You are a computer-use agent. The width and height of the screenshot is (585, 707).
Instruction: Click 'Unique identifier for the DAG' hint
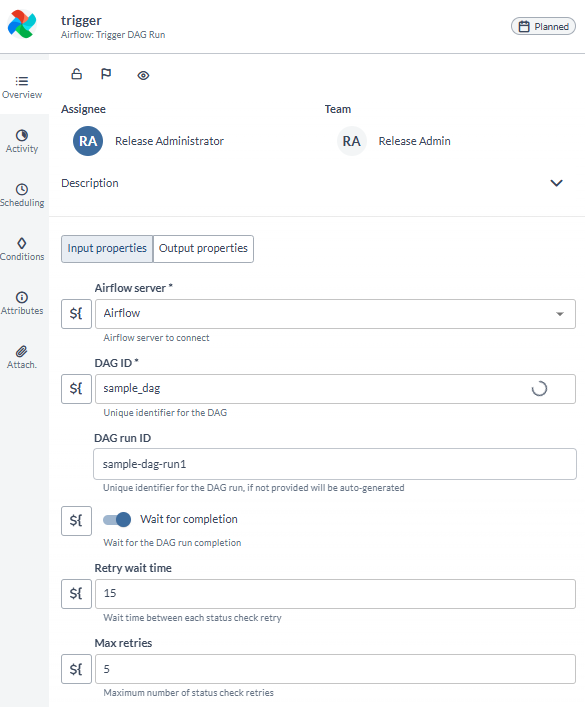point(165,413)
